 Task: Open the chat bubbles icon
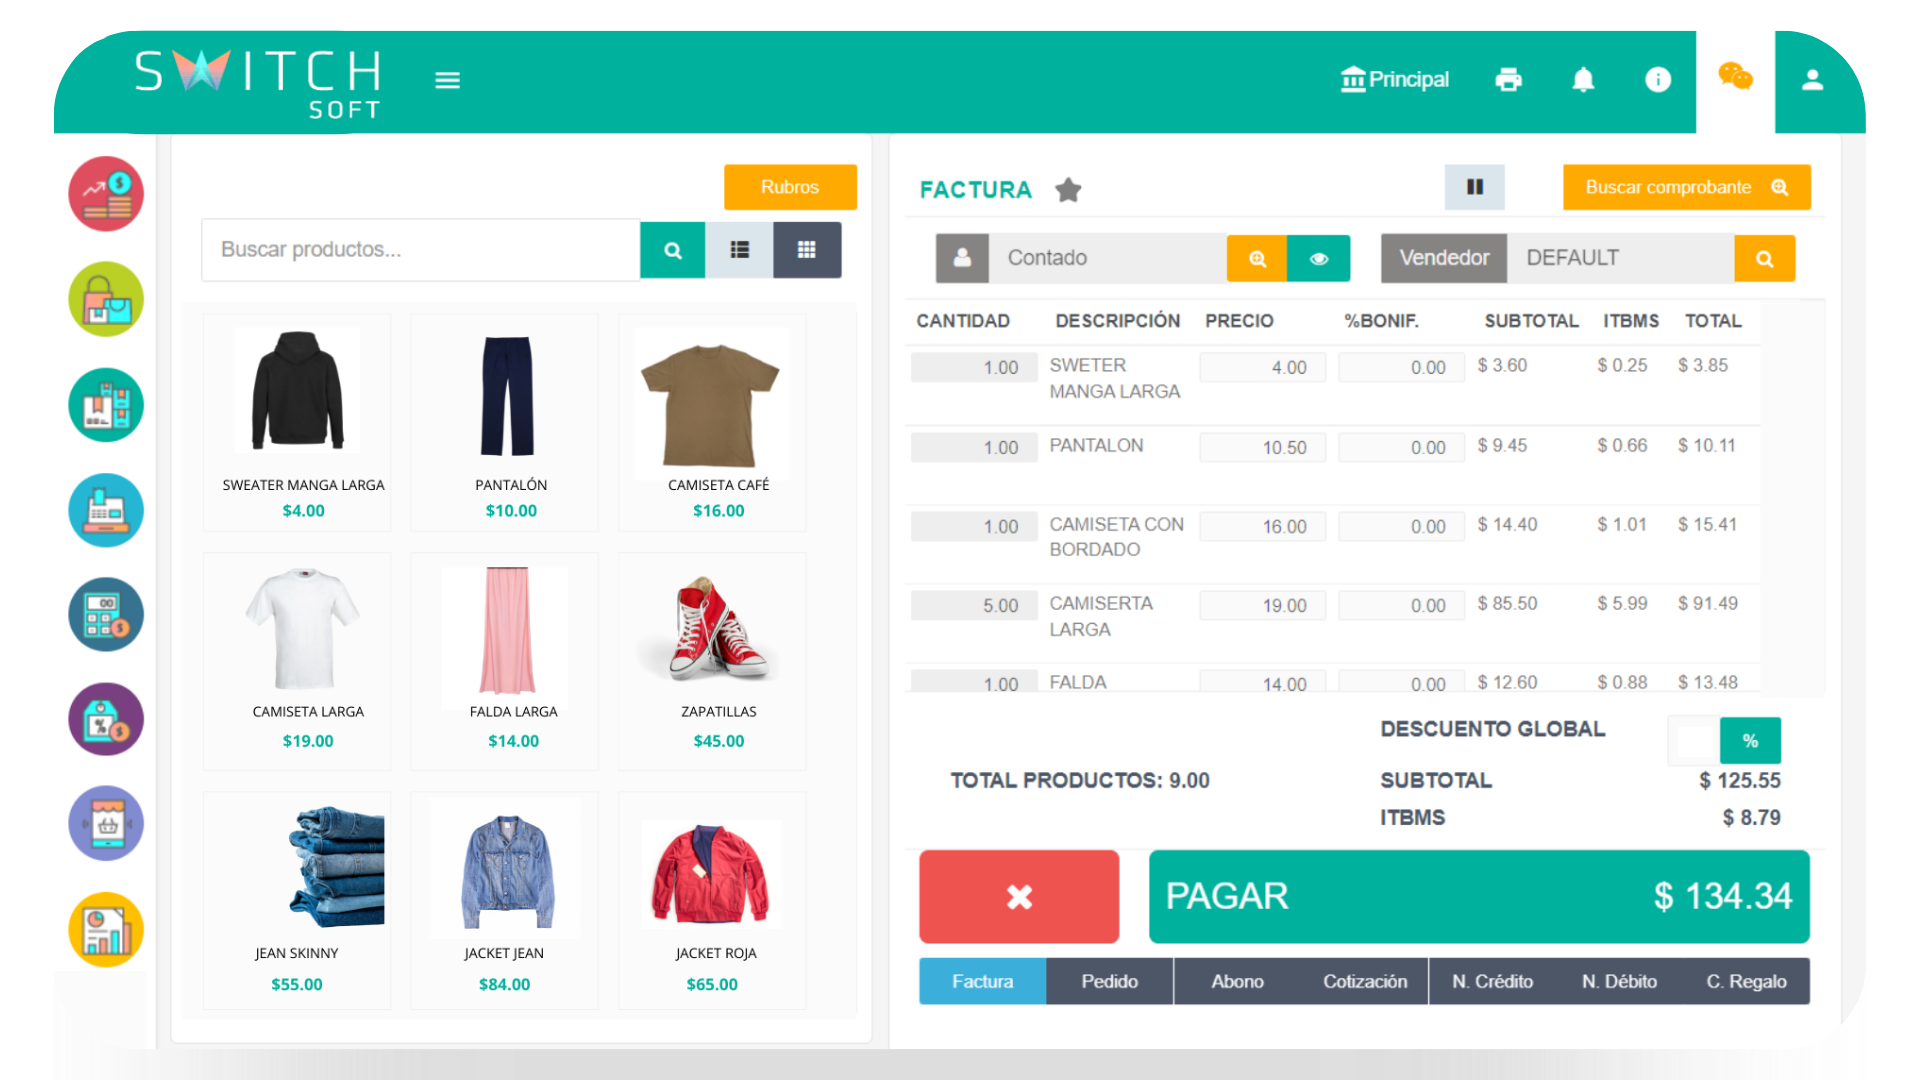1735,77
